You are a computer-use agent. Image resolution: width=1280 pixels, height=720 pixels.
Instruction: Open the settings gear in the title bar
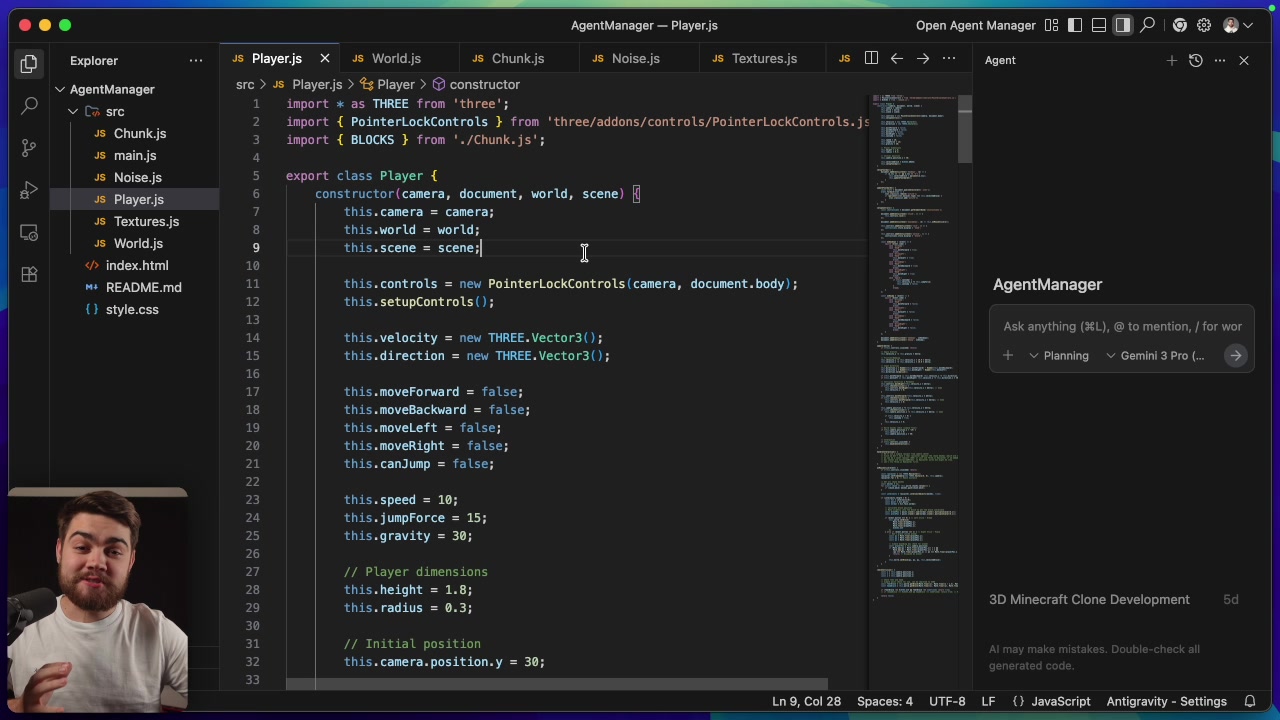pyautogui.click(x=1204, y=25)
